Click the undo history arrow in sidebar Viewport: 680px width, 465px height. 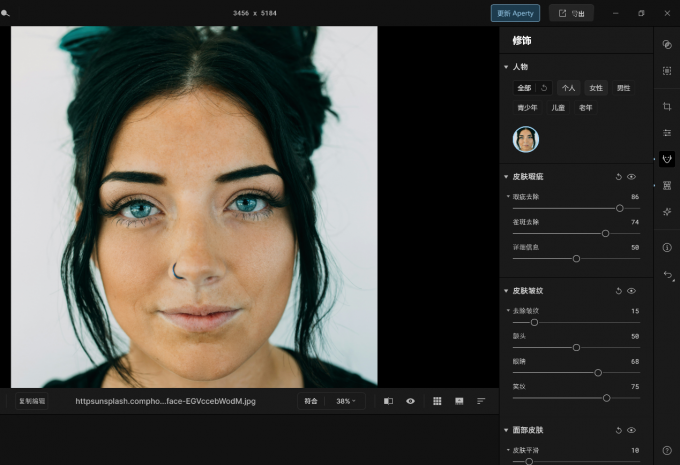coord(668,275)
